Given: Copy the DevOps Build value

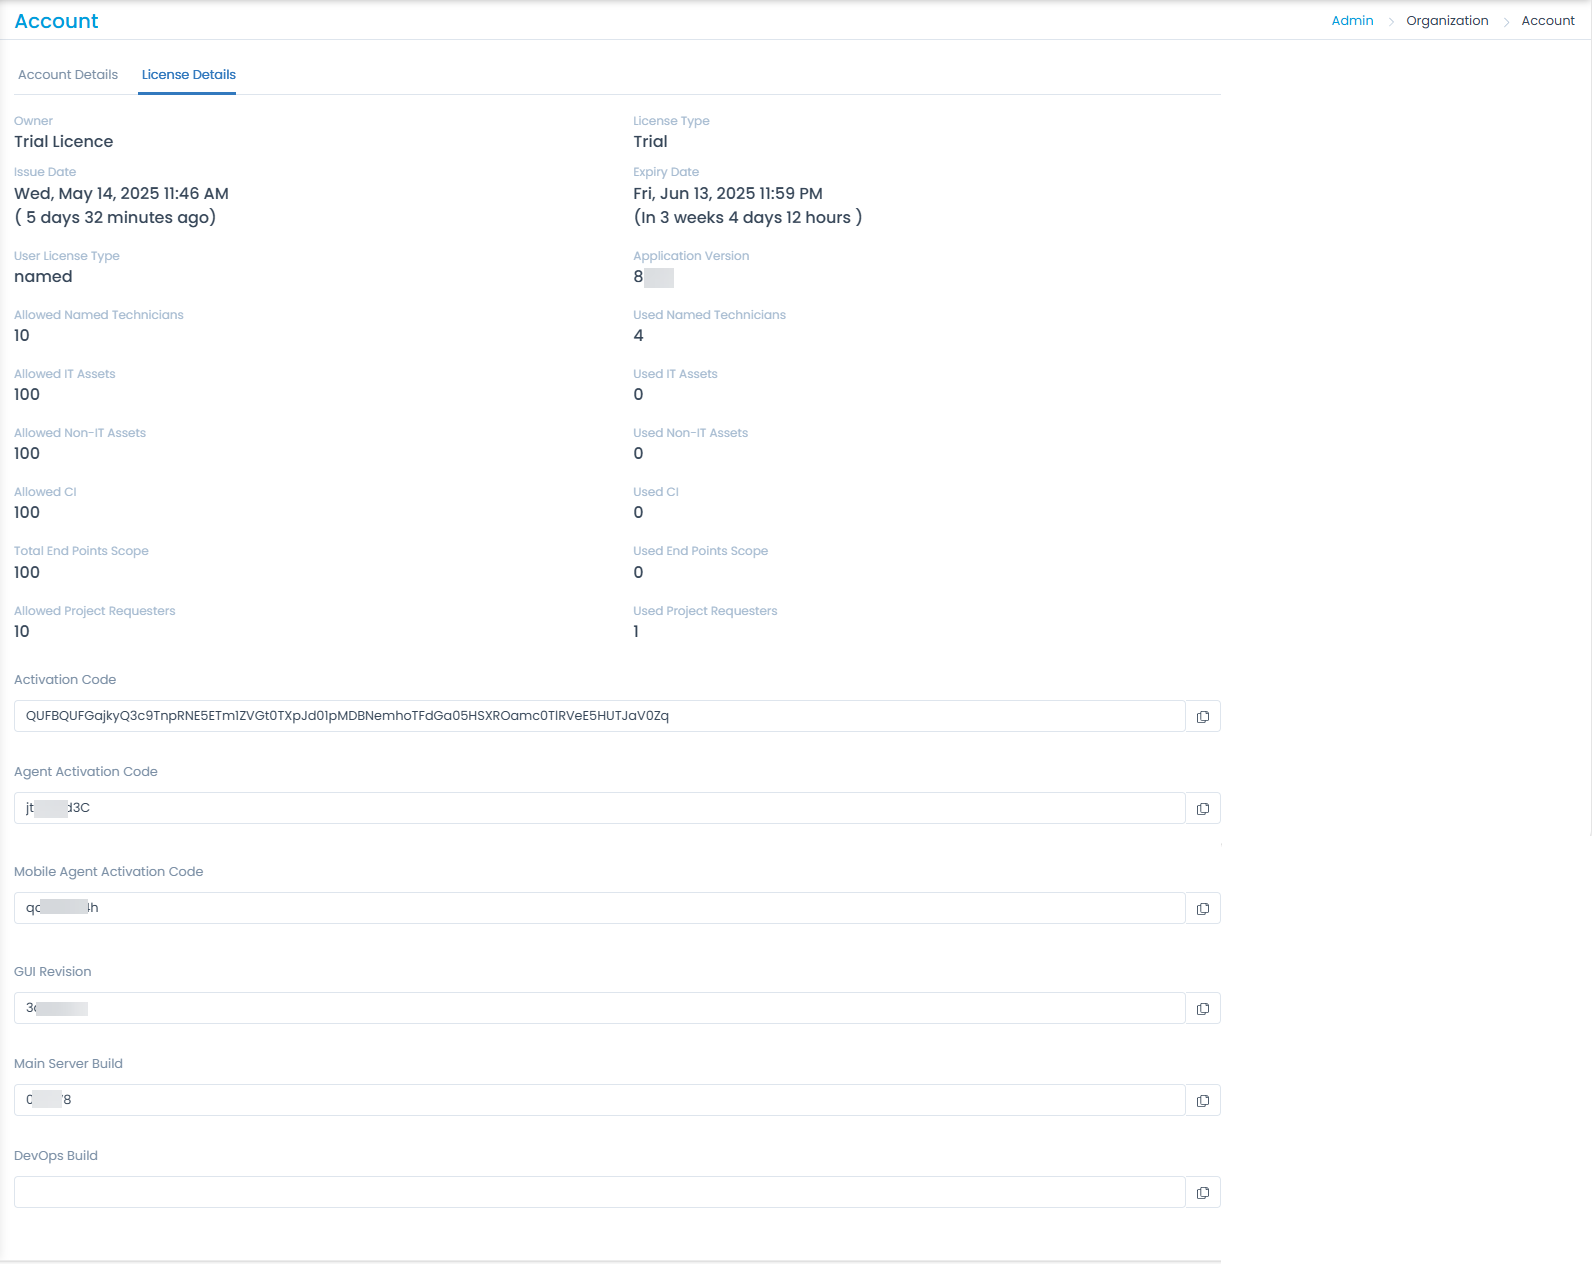Looking at the screenshot, I should (1202, 1193).
